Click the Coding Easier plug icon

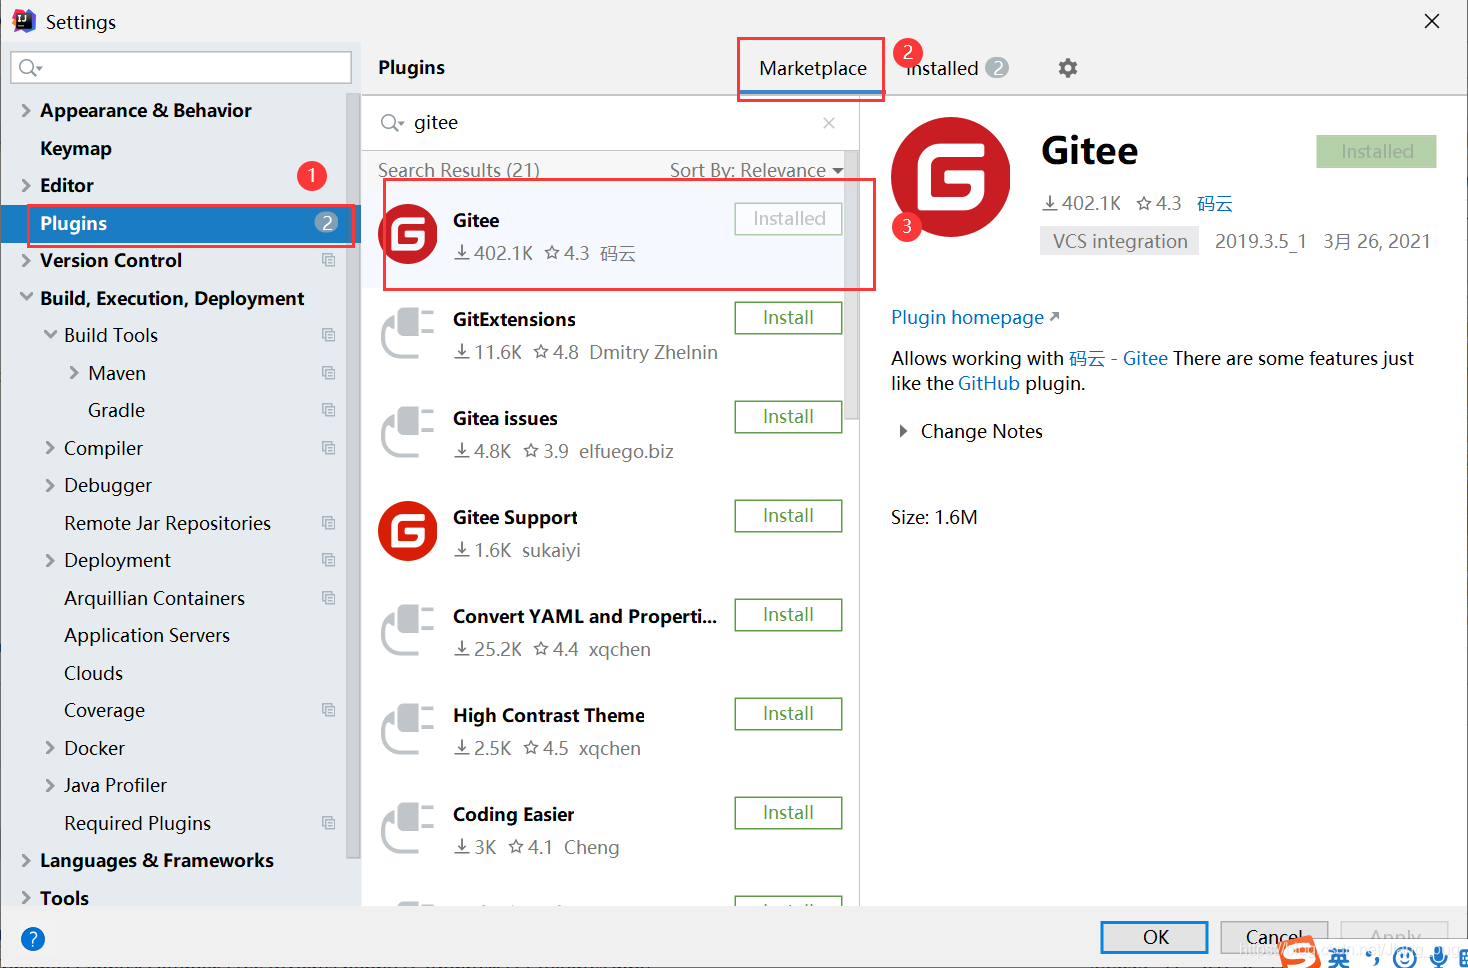[408, 828]
